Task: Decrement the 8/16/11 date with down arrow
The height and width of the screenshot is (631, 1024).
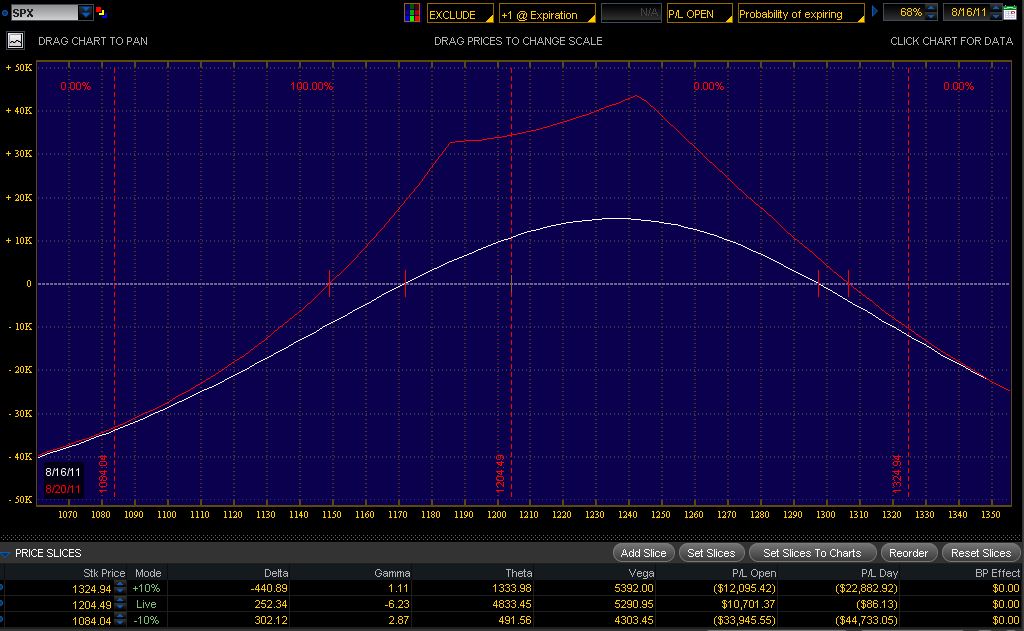Action: 996,16
